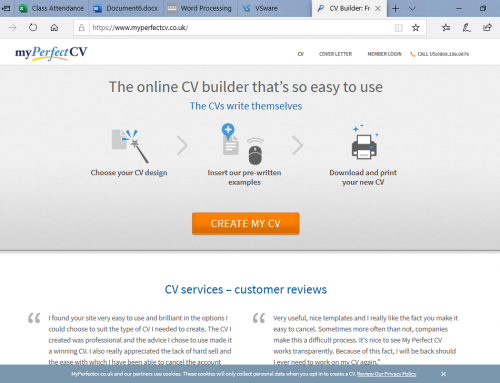Click the Member Login link
Image resolution: width=500 pixels, height=383 pixels.
pyautogui.click(x=384, y=54)
